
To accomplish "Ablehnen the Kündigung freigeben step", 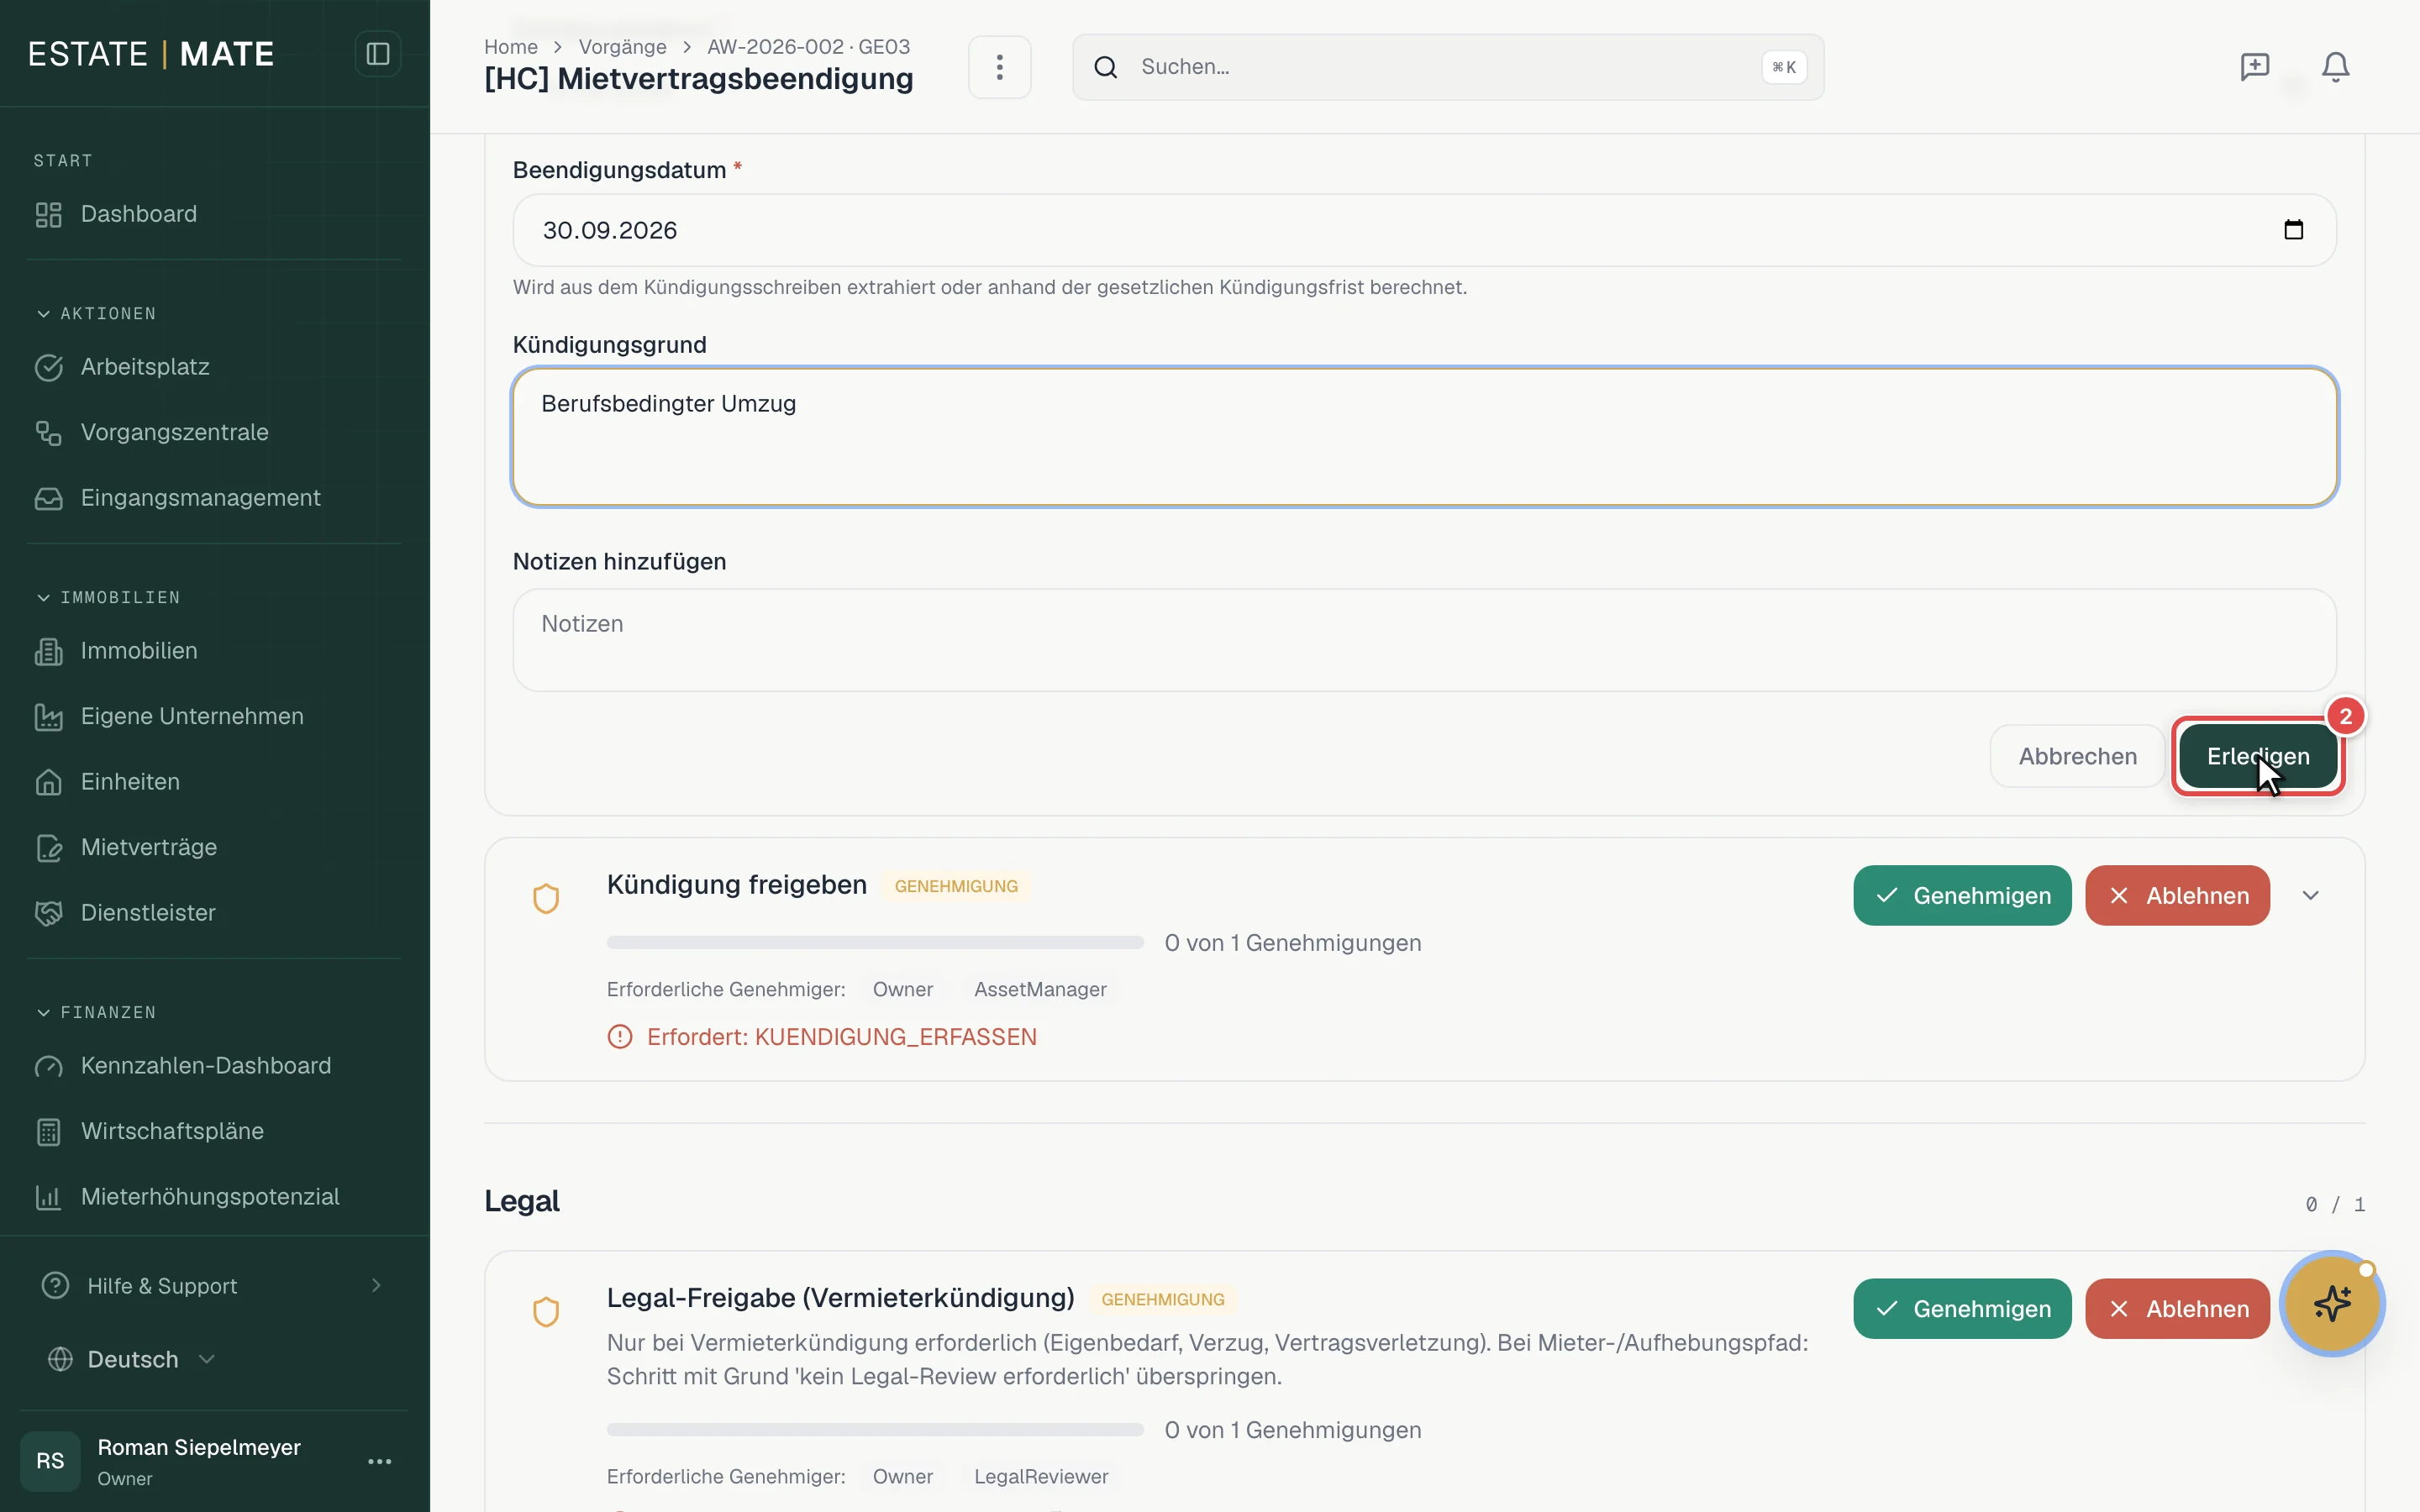I will (2177, 895).
